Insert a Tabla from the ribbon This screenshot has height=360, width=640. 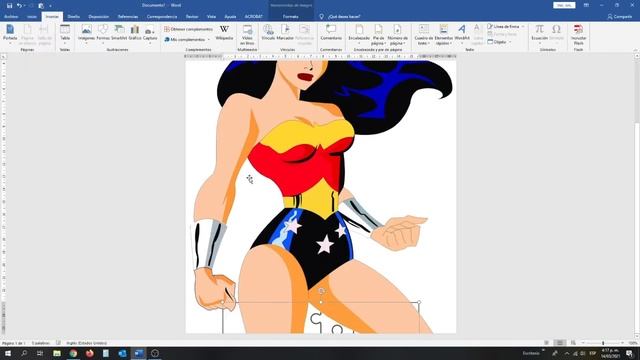65,34
